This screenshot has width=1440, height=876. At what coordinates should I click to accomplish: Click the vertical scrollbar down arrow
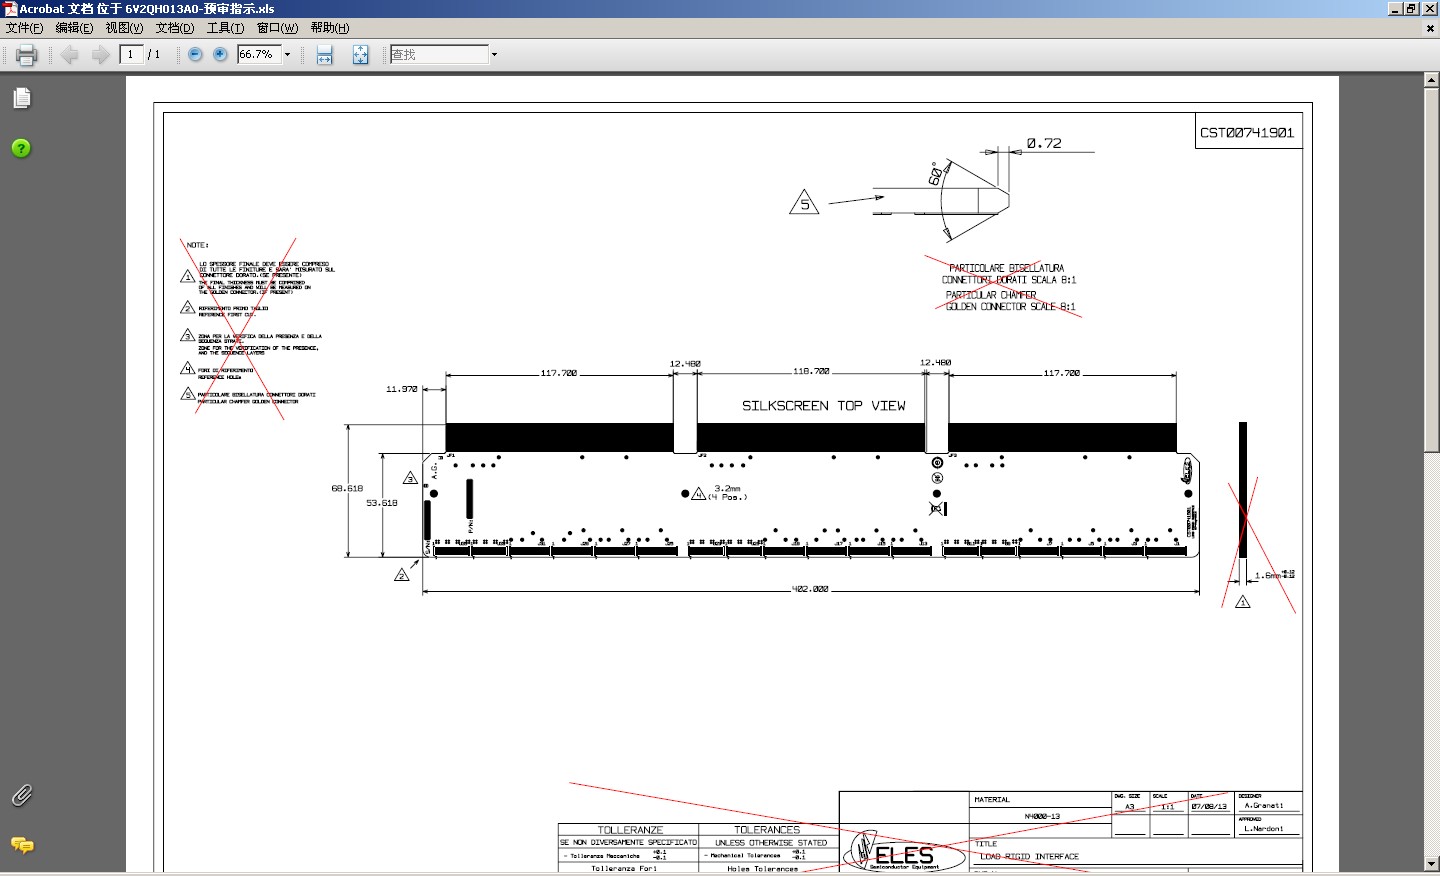pyautogui.click(x=1432, y=863)
